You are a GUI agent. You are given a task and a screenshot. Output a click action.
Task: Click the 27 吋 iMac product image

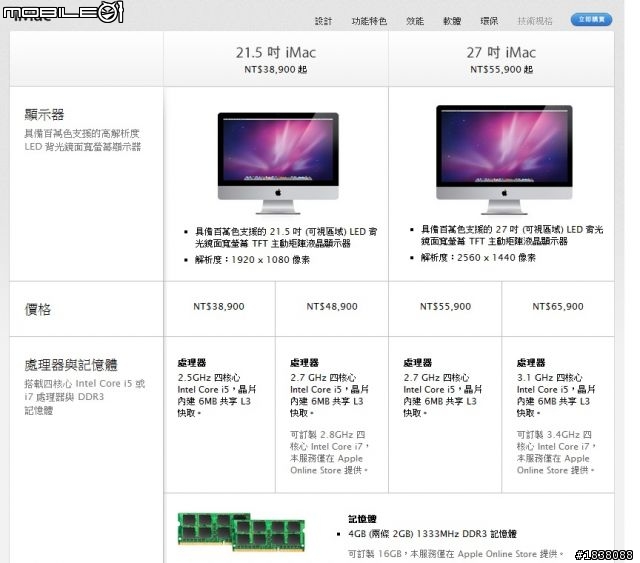[504, 160]
